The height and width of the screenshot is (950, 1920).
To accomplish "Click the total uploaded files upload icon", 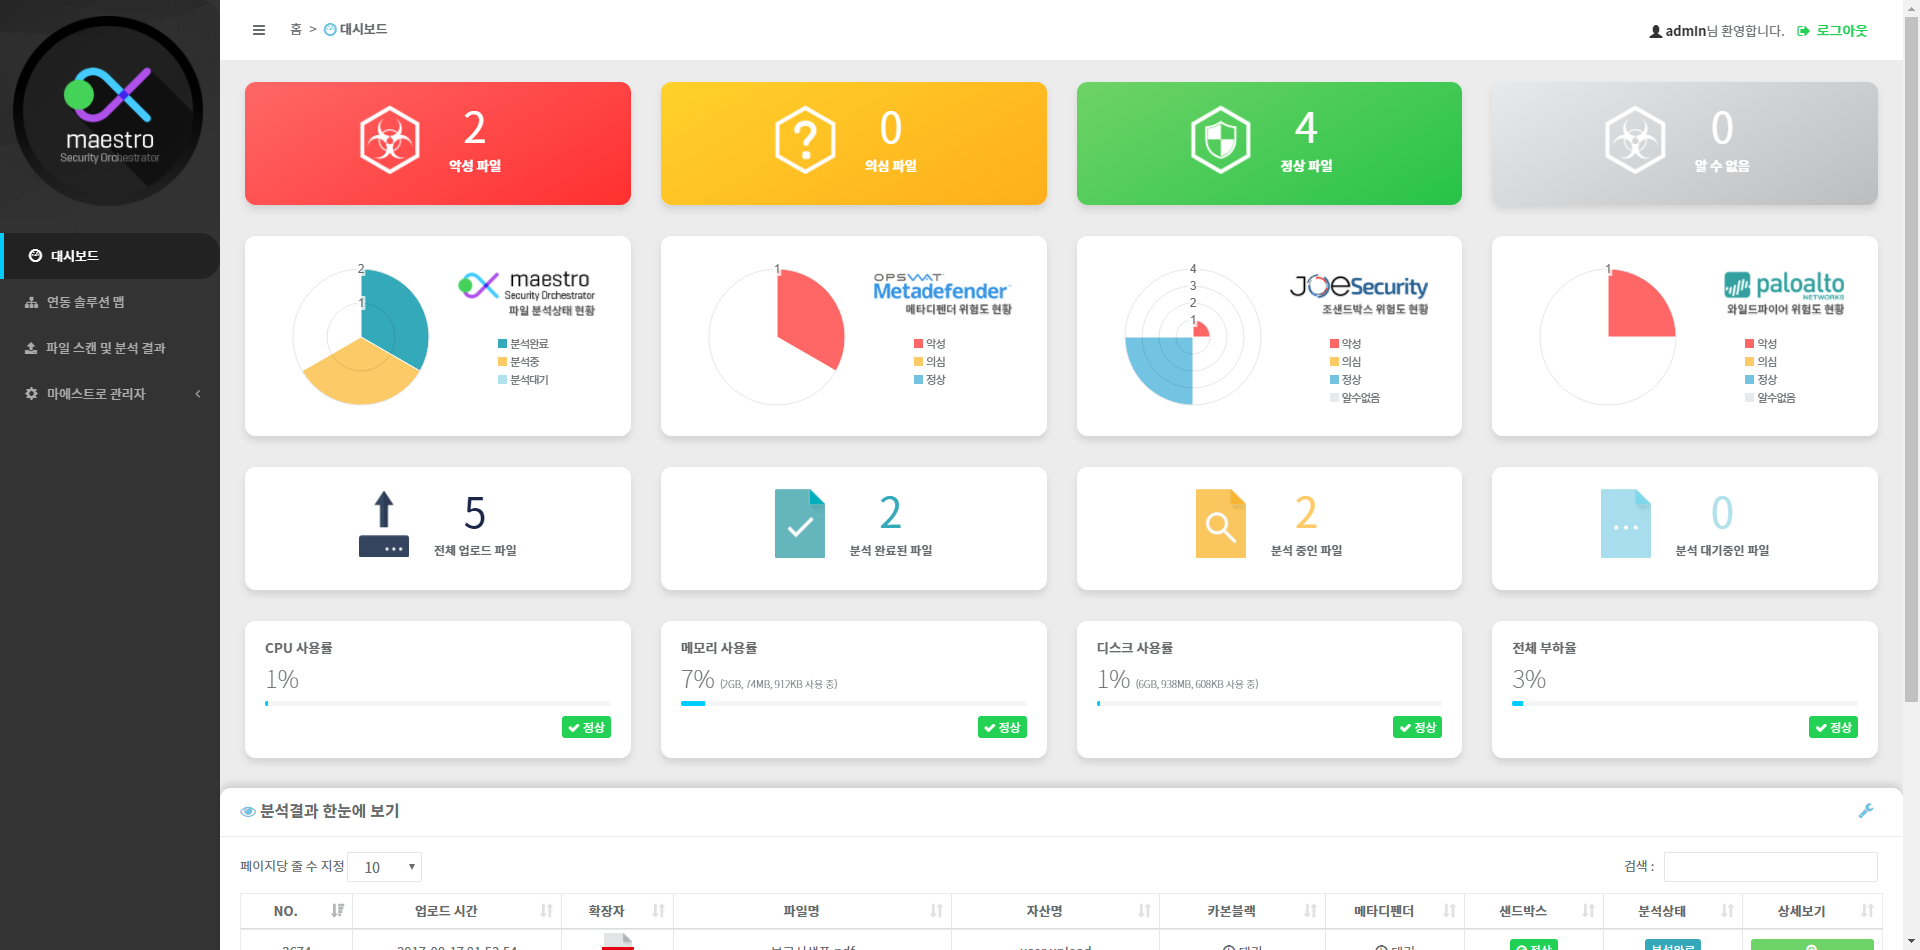I will pos(384,524).
